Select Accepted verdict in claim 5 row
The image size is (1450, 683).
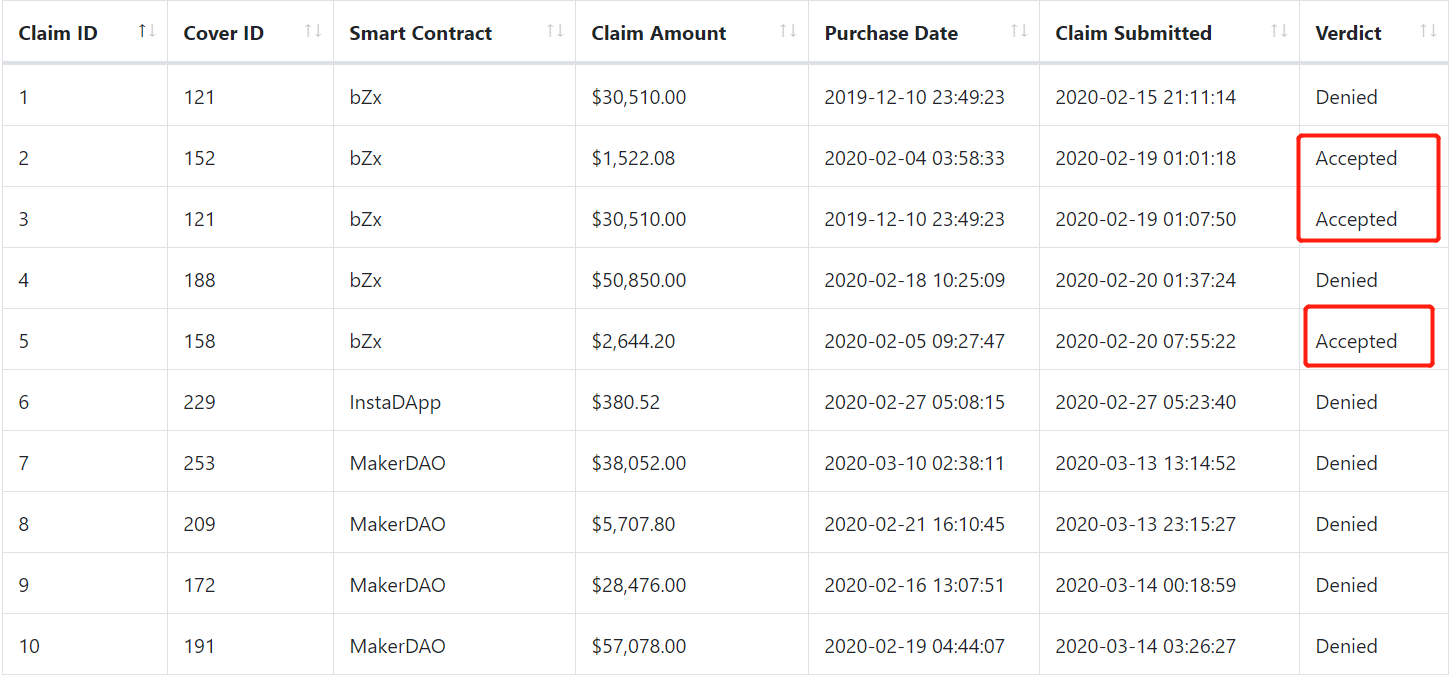coord(1356,341)
